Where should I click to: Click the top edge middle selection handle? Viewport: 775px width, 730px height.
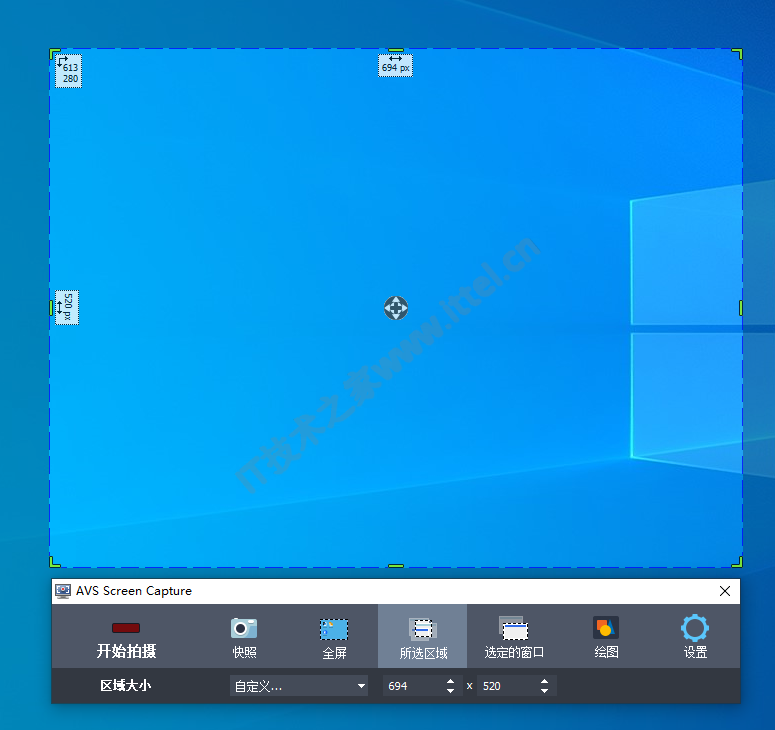point(396,50)
